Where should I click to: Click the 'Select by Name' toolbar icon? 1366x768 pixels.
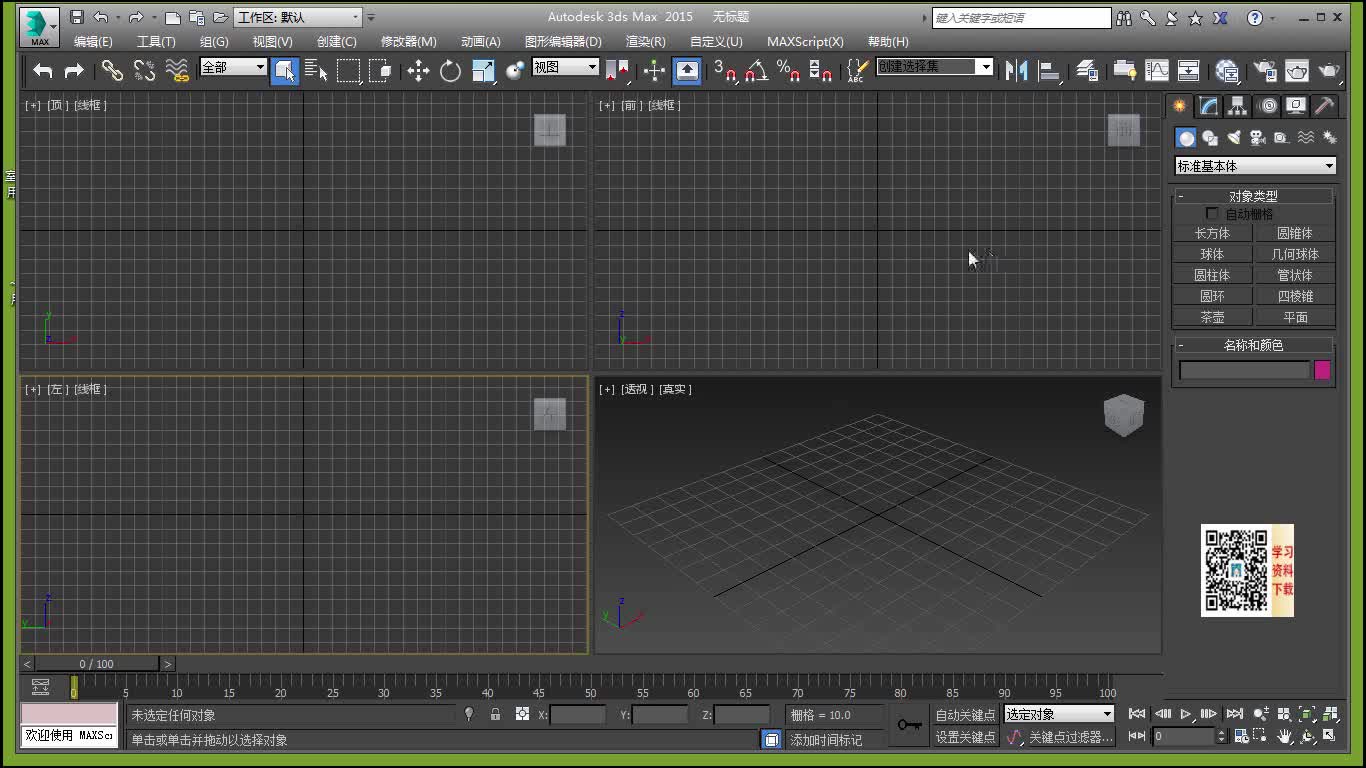tap(317, 71)
